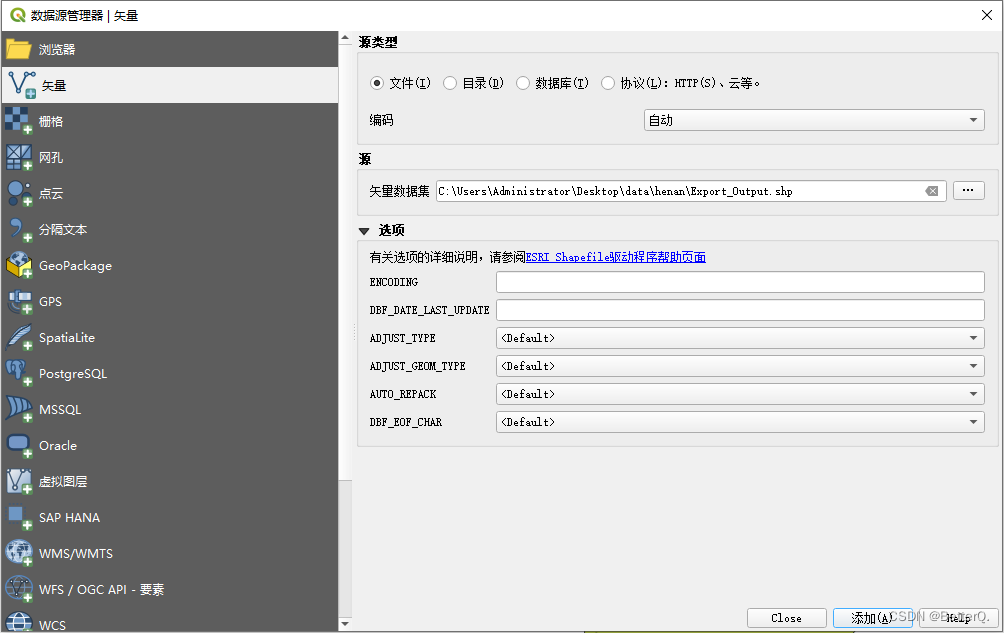Screen dimensions: 1004x633
Task: Select the 文件(F) file radio button
Action: [377, 83]
